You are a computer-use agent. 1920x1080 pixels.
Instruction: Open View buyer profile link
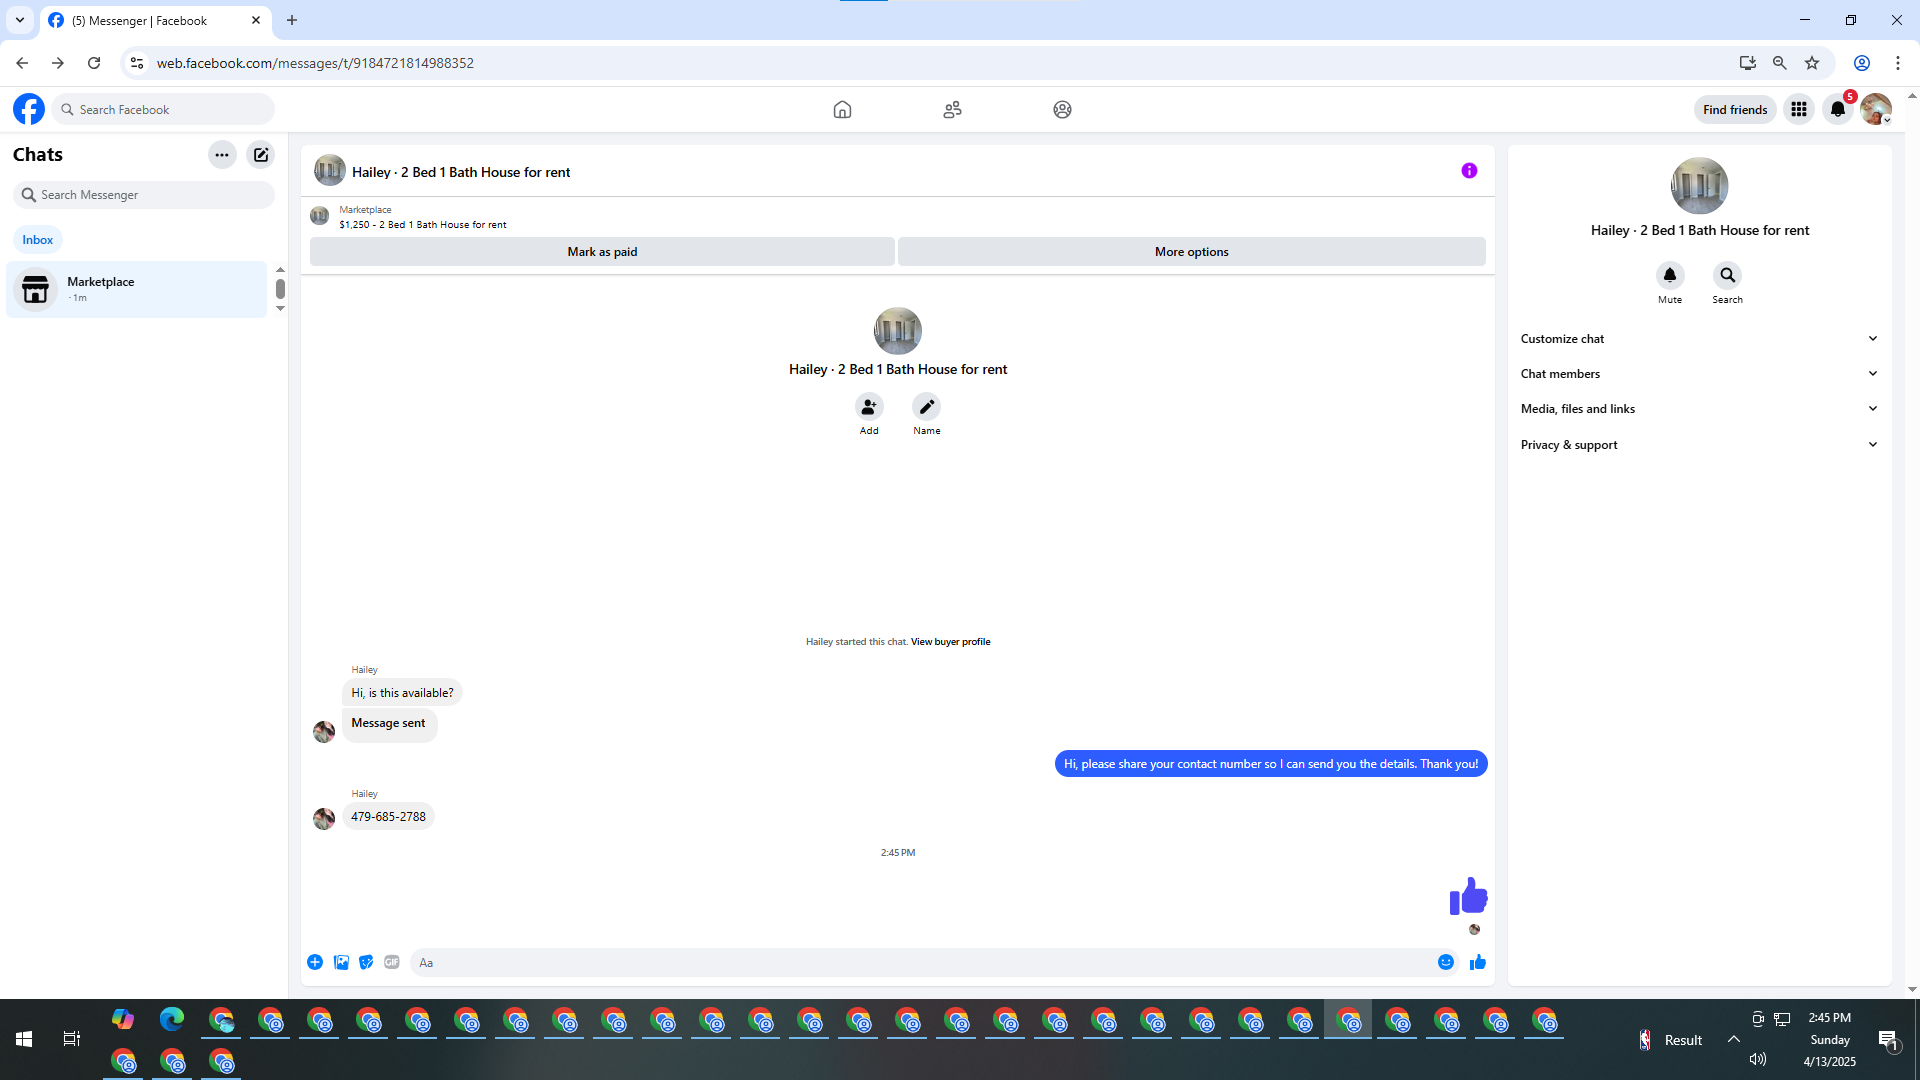click(950, 642)
